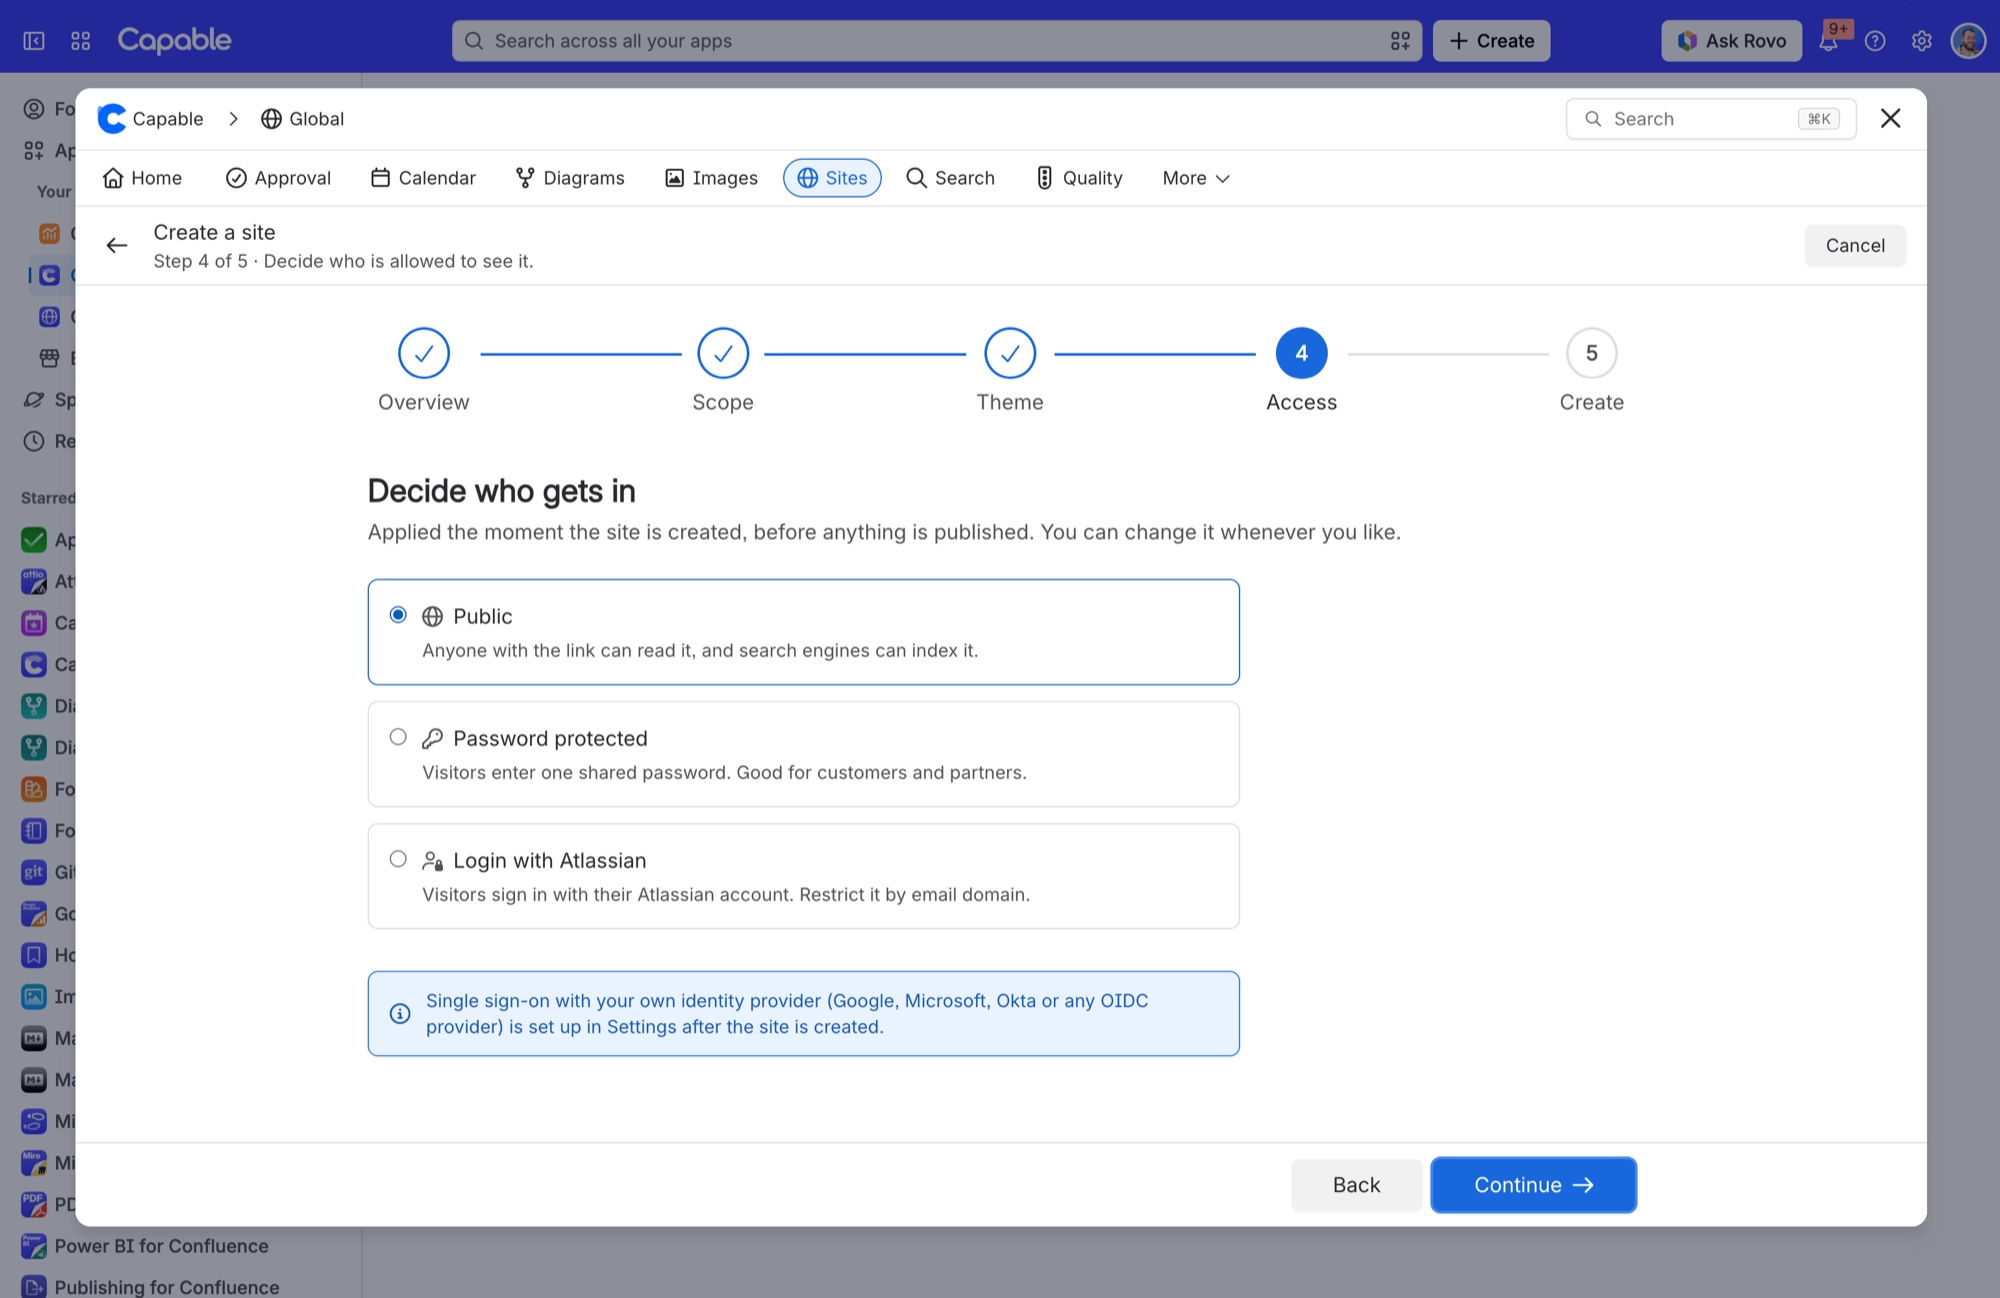This screenshot has width=2000, height=1298.
Task: Click step 5 Create circle
Action: click(1592, 353)
